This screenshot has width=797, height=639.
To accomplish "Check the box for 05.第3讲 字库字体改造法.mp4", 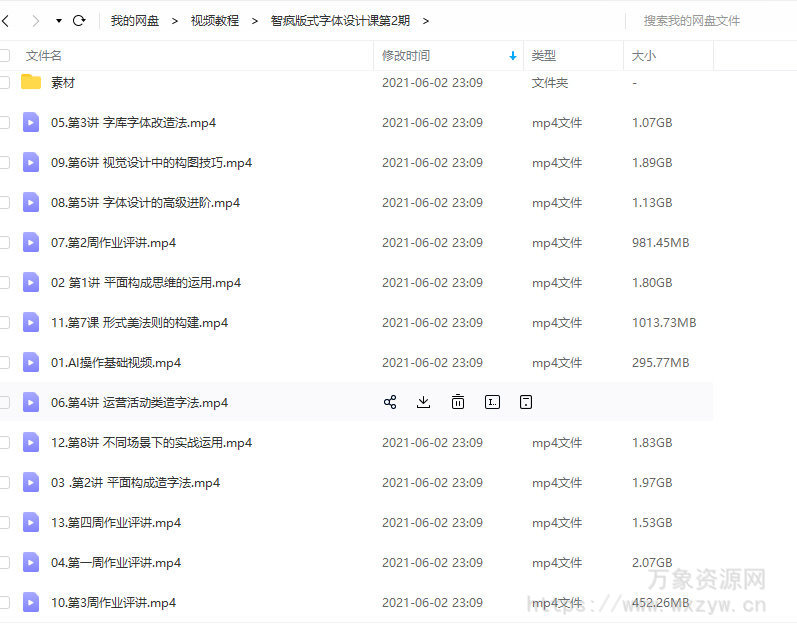I will 5,123.
